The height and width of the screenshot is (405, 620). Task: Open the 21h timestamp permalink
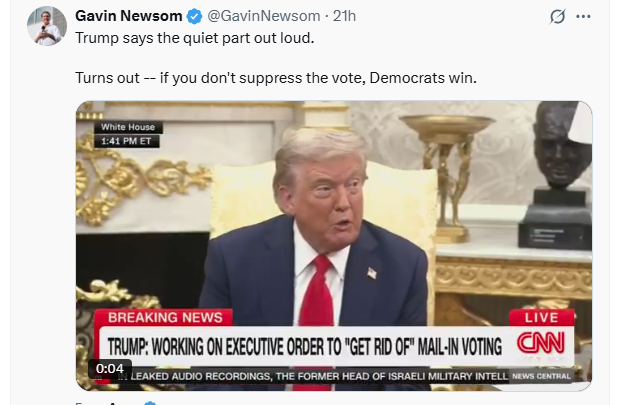344,16
